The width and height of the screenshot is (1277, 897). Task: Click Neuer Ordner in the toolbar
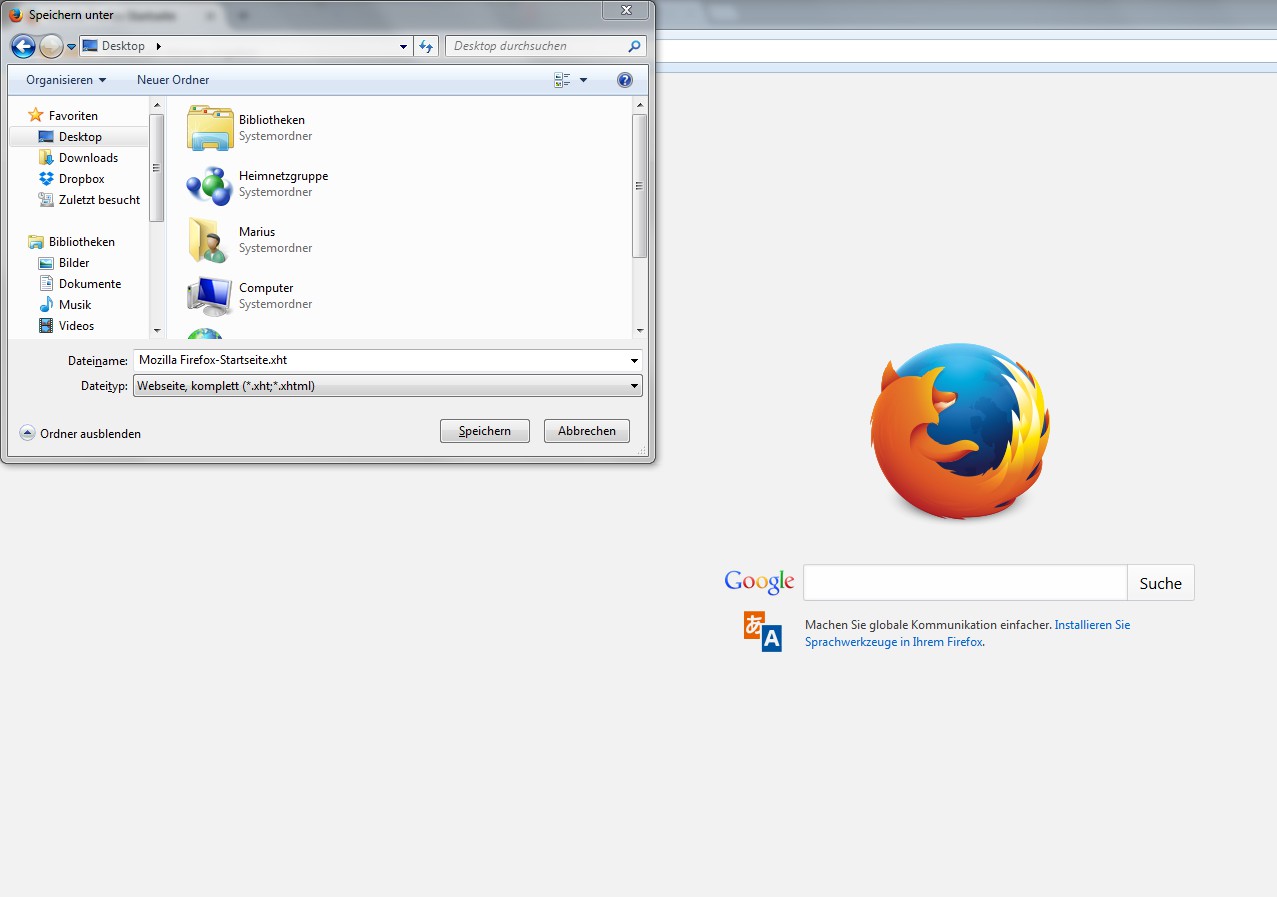173,80
